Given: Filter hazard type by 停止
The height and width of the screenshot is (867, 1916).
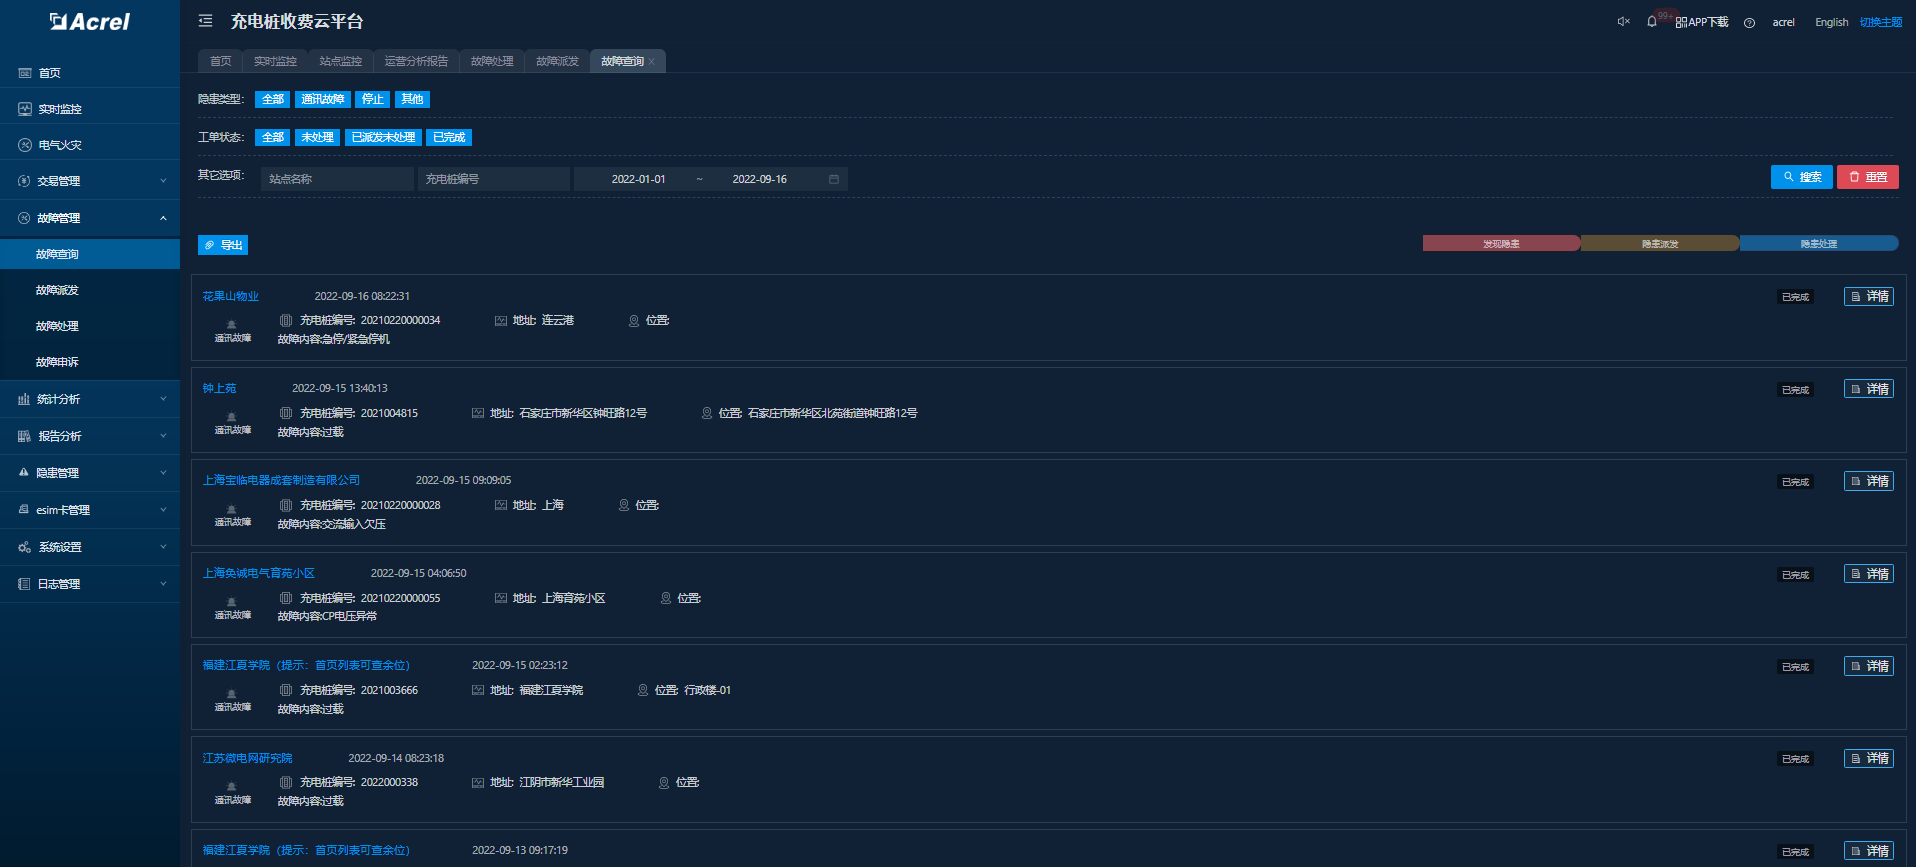Looking at the screenshot, I should pyautogui.click(x=372, y=99).
